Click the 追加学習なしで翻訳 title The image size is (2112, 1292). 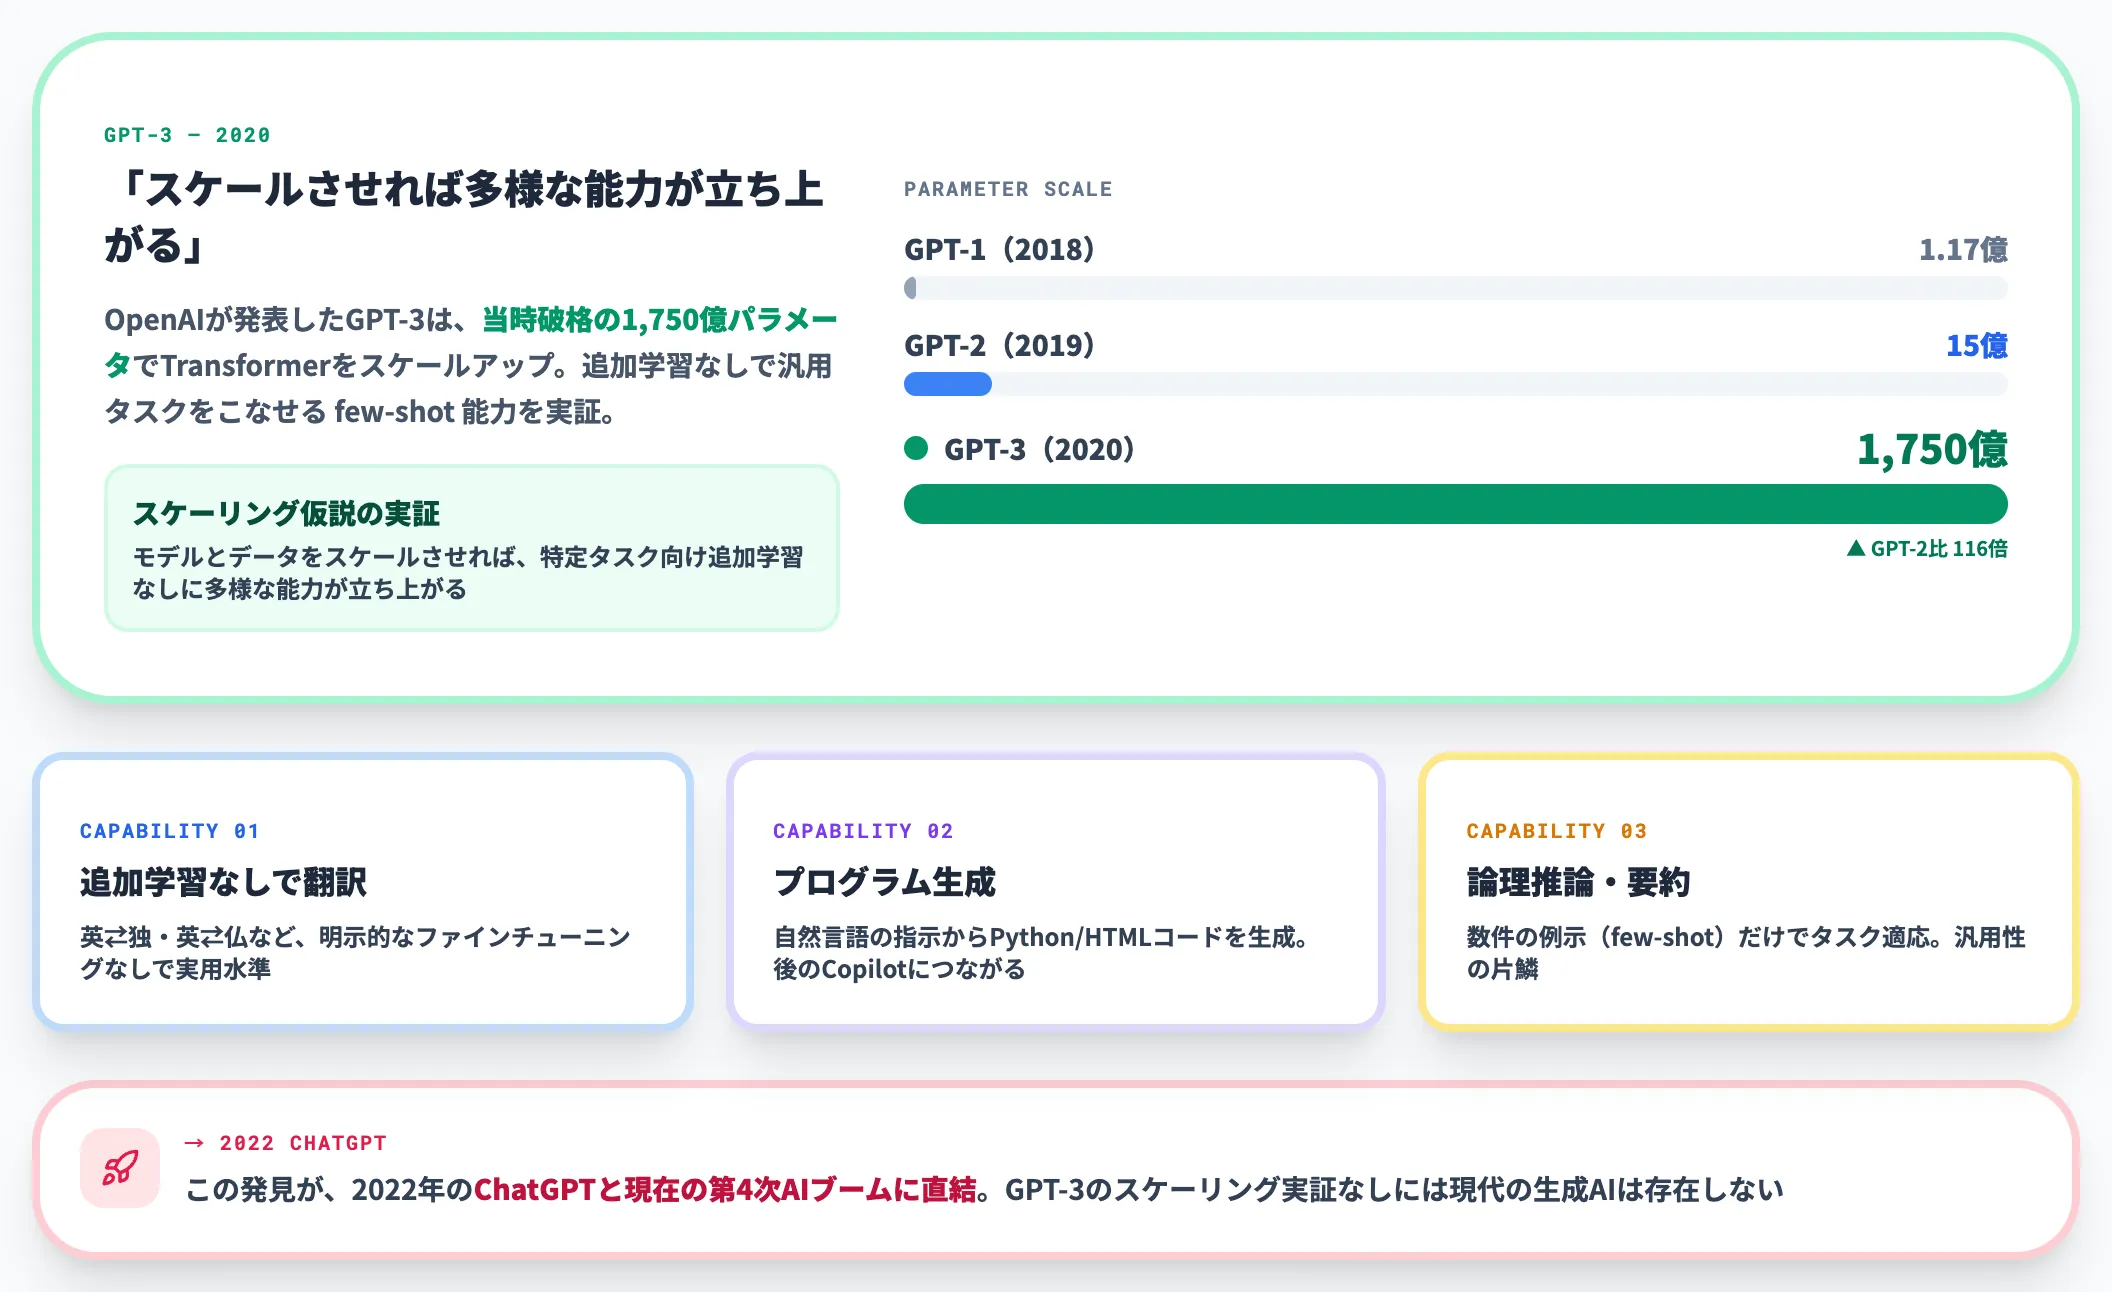tap(223, 882)
